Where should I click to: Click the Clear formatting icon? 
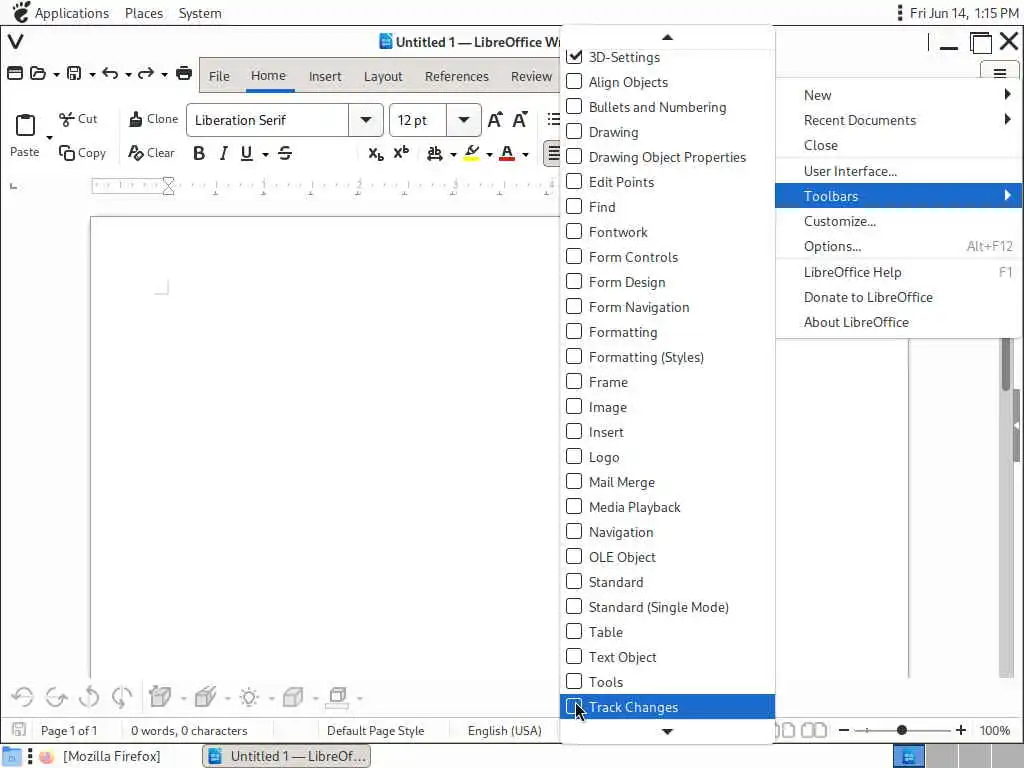coord(135,153)
